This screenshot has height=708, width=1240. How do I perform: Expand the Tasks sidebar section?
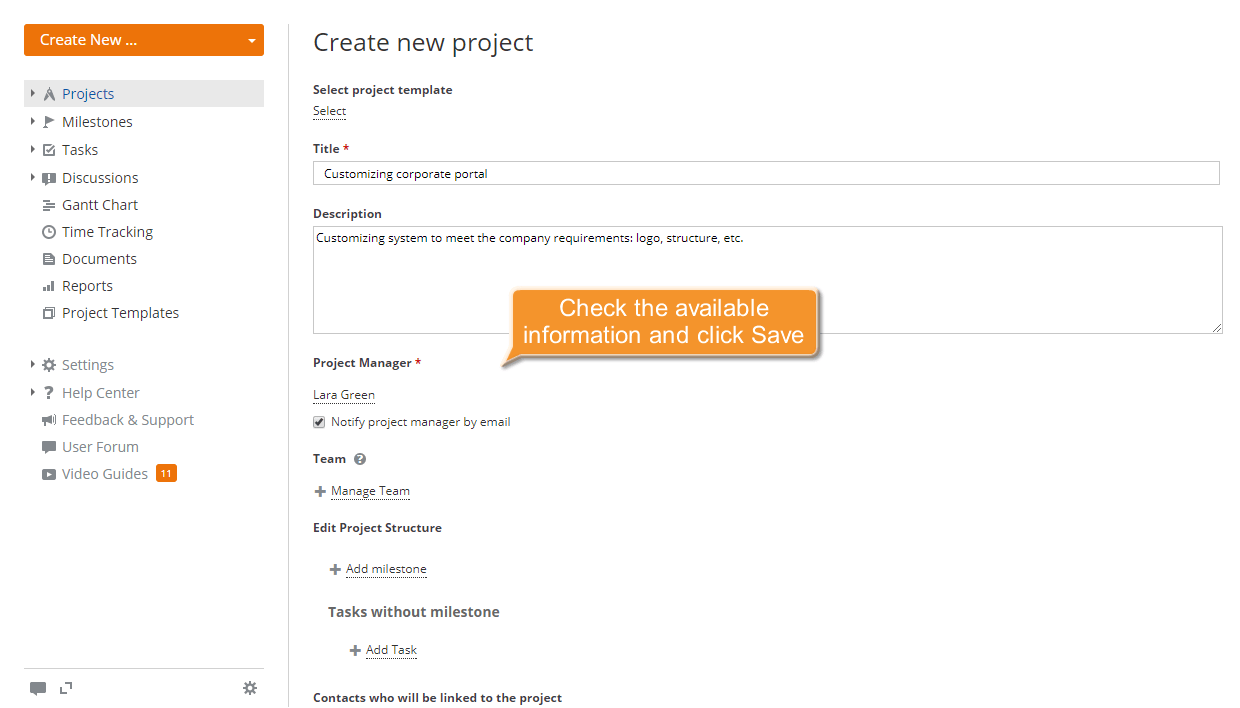32,149
